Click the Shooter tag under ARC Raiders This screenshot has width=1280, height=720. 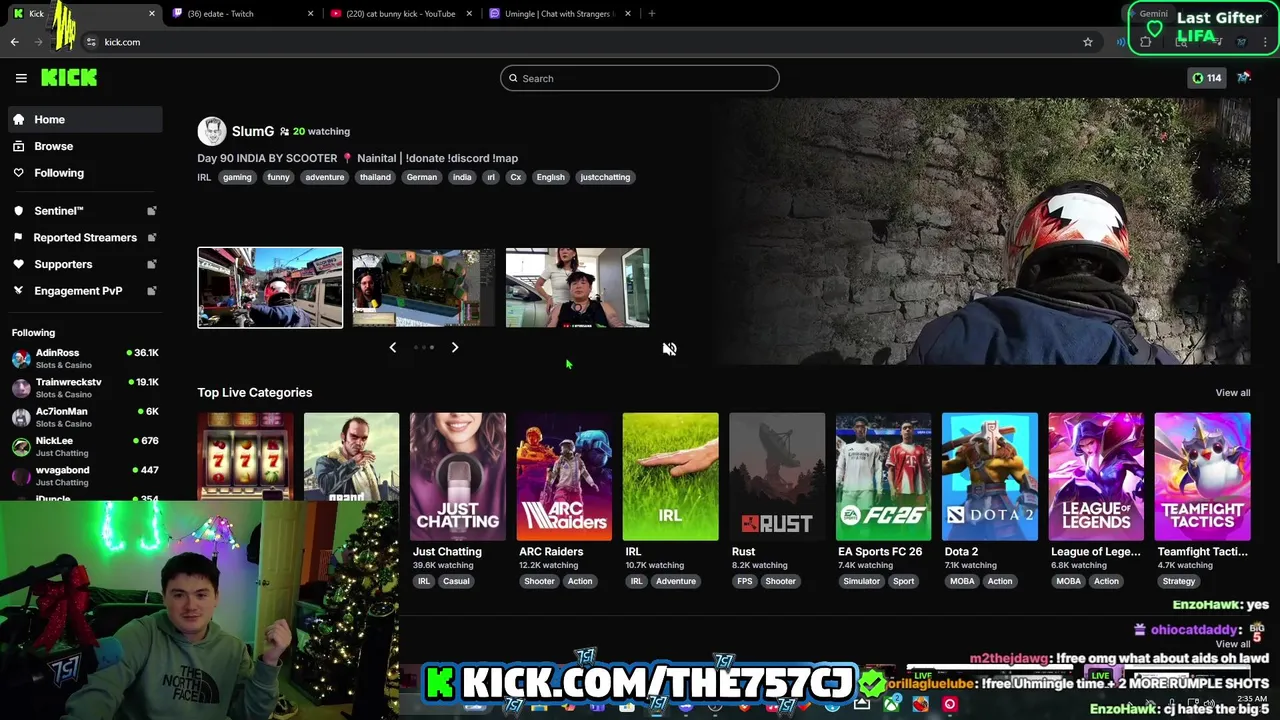tap(539, 581)
